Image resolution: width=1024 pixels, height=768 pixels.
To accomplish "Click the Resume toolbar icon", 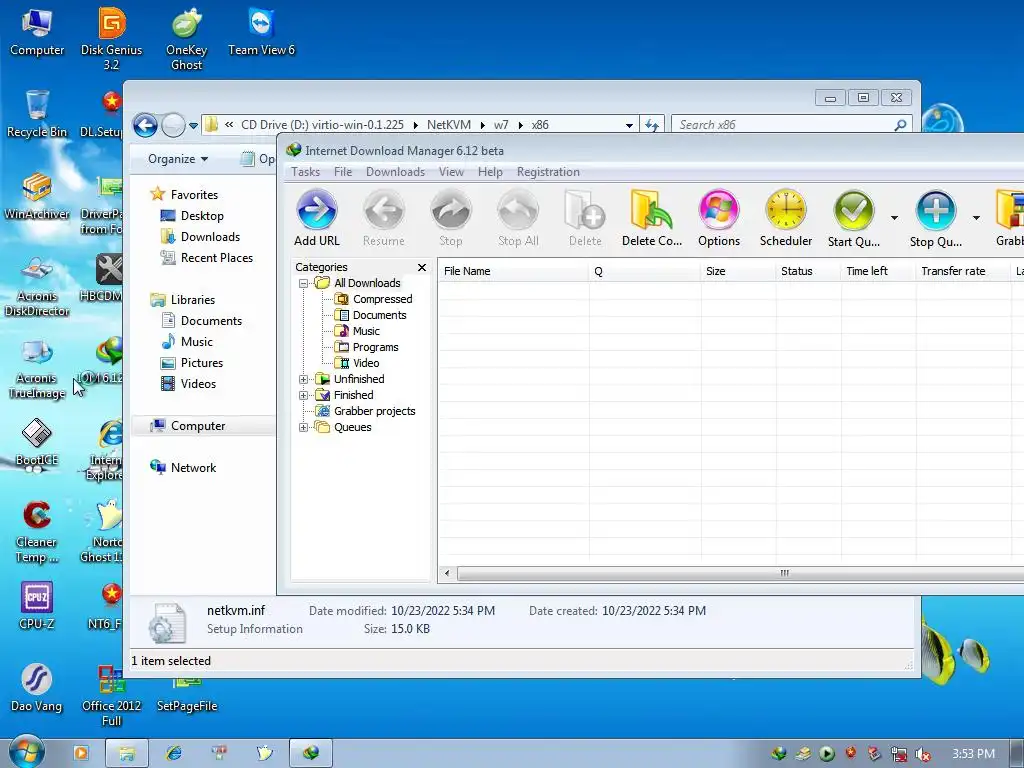I will (x=383, y=218).
